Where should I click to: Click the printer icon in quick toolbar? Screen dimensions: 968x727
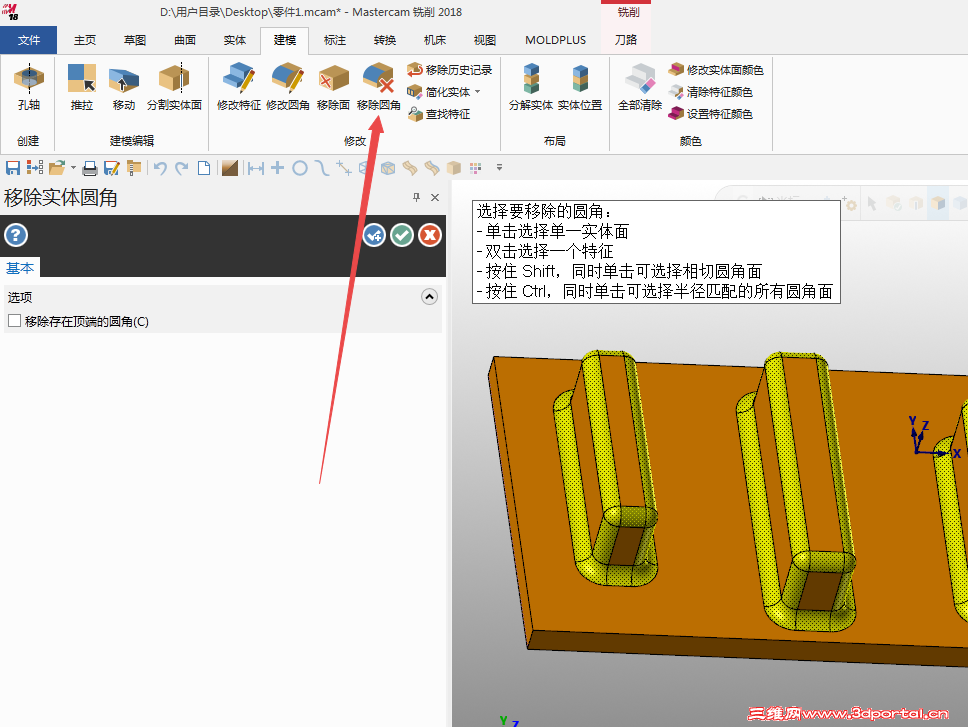(x=90, y=168)
